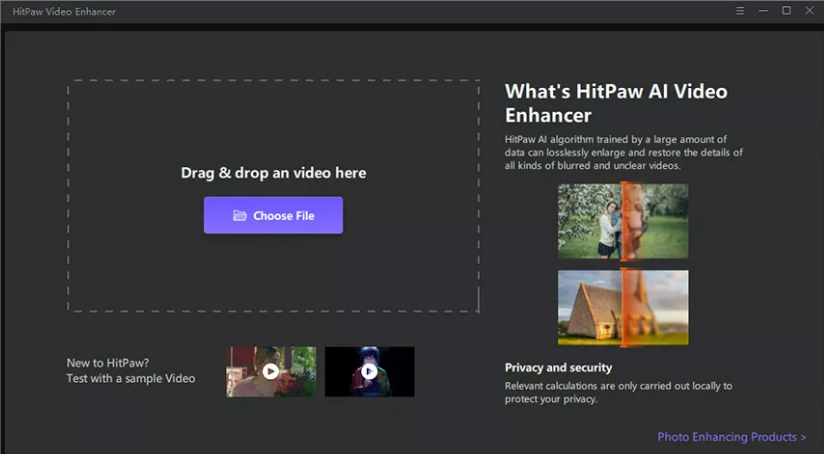
Task: Click the "Test with a sample Video" text
Action: pos(131,379)
